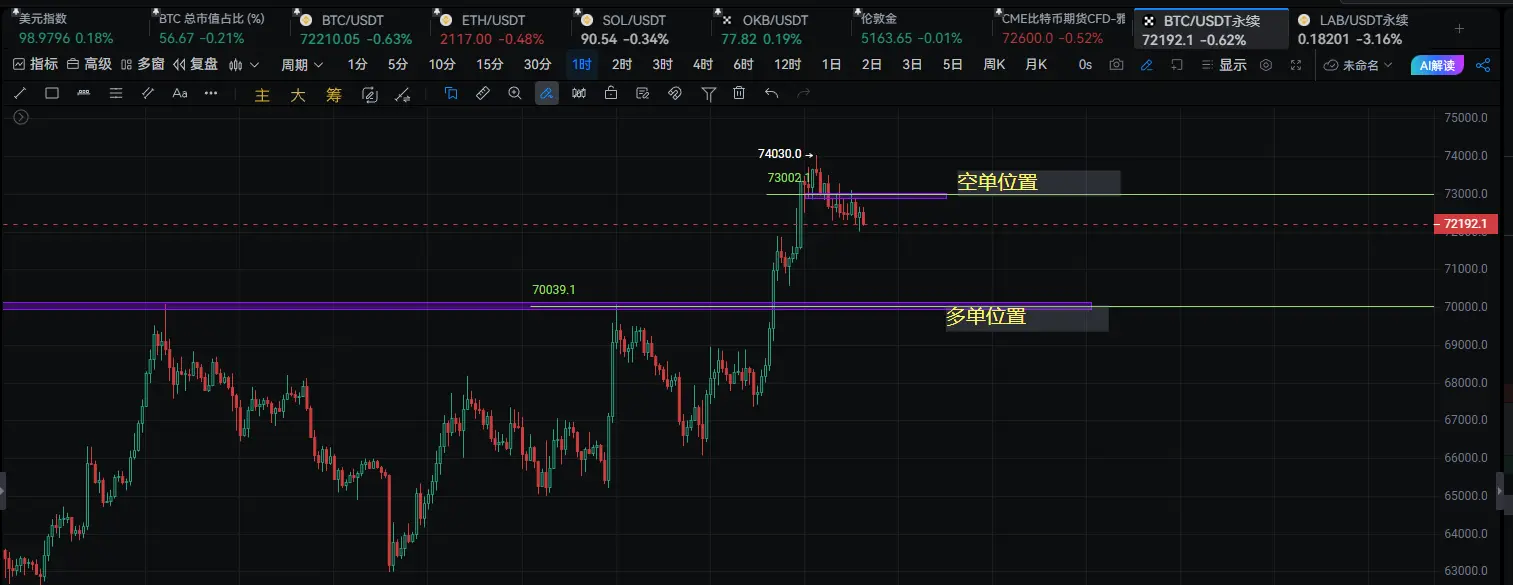
Task: Switch to 15分 timeframe
Action: click(489, 65)
